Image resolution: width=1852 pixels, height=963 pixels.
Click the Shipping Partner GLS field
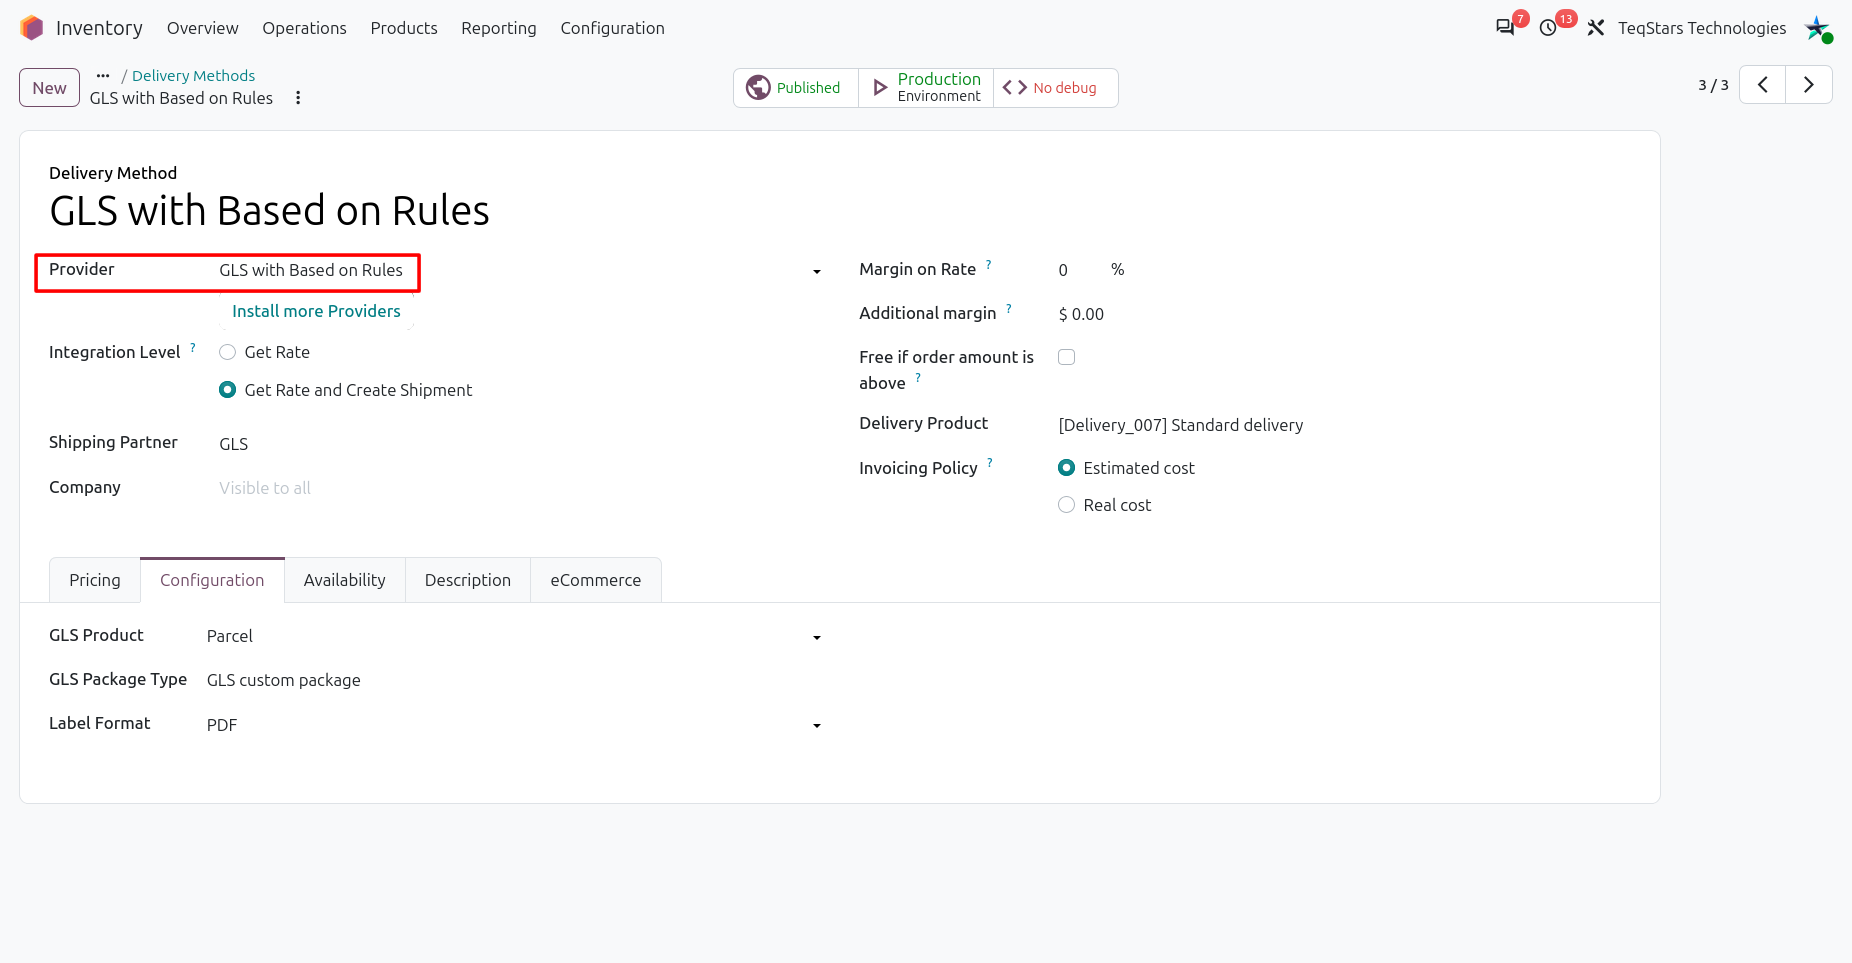pos(521,444)
